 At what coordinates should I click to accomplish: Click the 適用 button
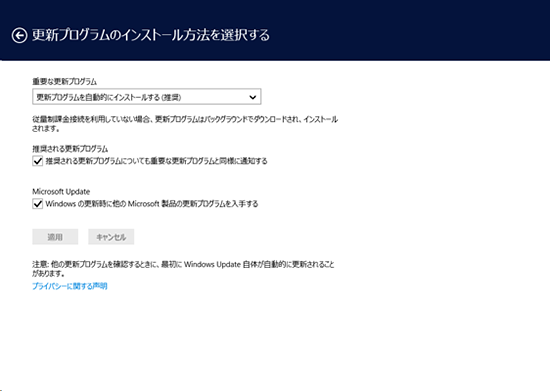pyautogui.click(x=55, y=237)
